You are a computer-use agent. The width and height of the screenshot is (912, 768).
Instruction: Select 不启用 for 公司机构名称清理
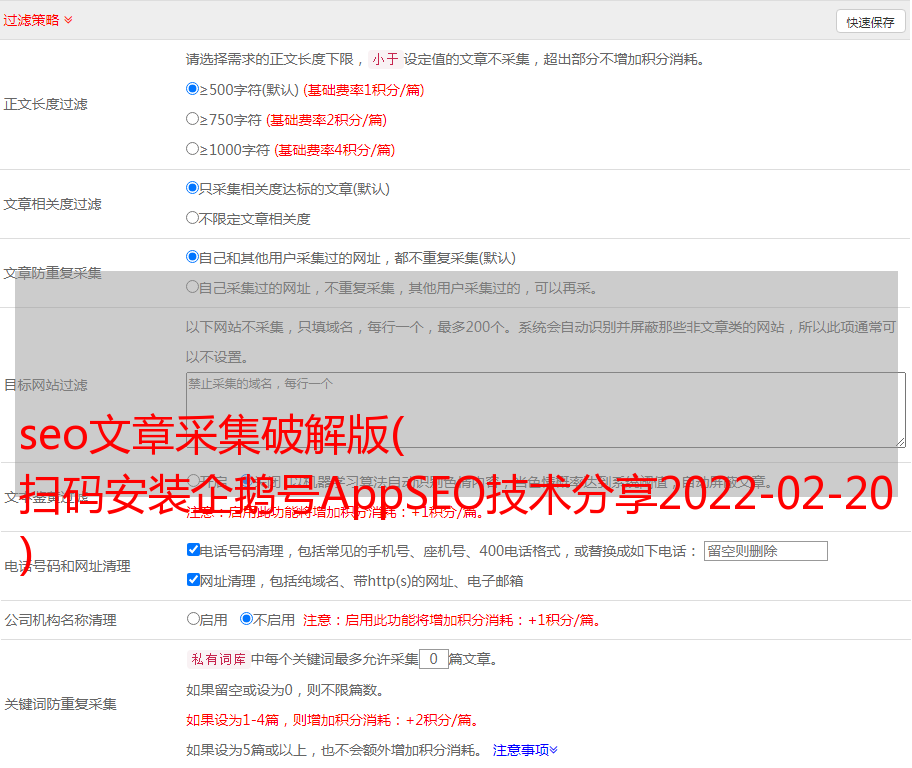247,619
